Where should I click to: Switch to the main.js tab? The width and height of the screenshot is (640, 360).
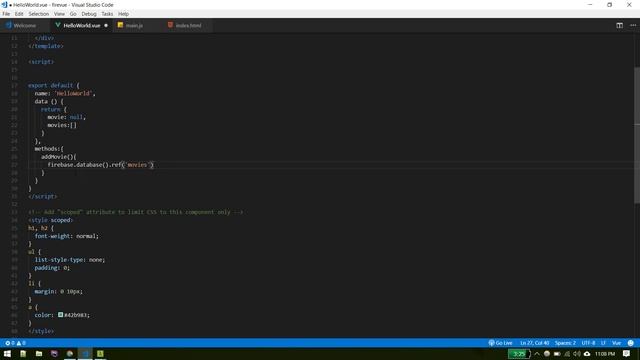(134, 25)
